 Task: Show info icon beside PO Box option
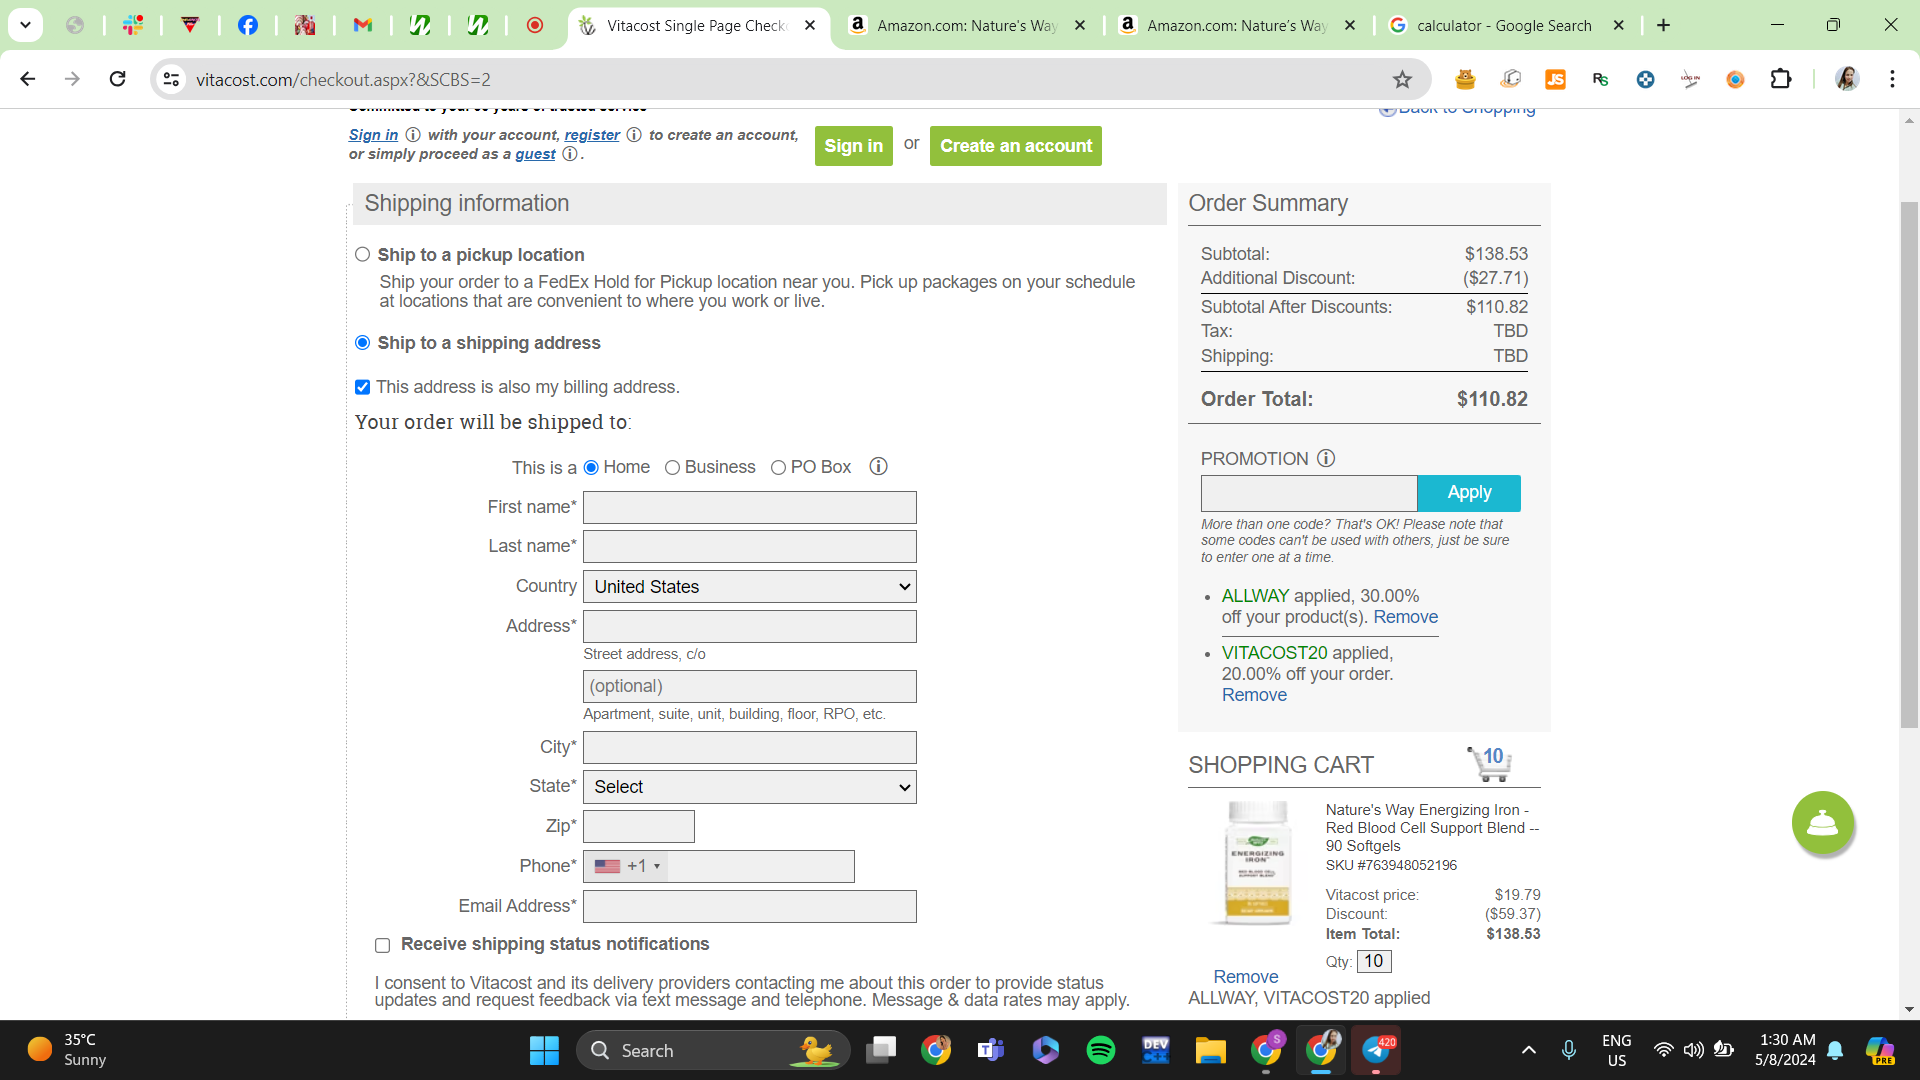point(878,466)
